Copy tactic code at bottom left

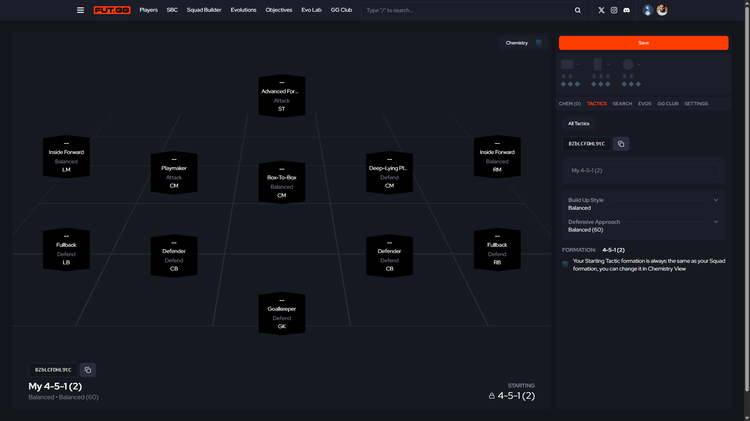87,370
